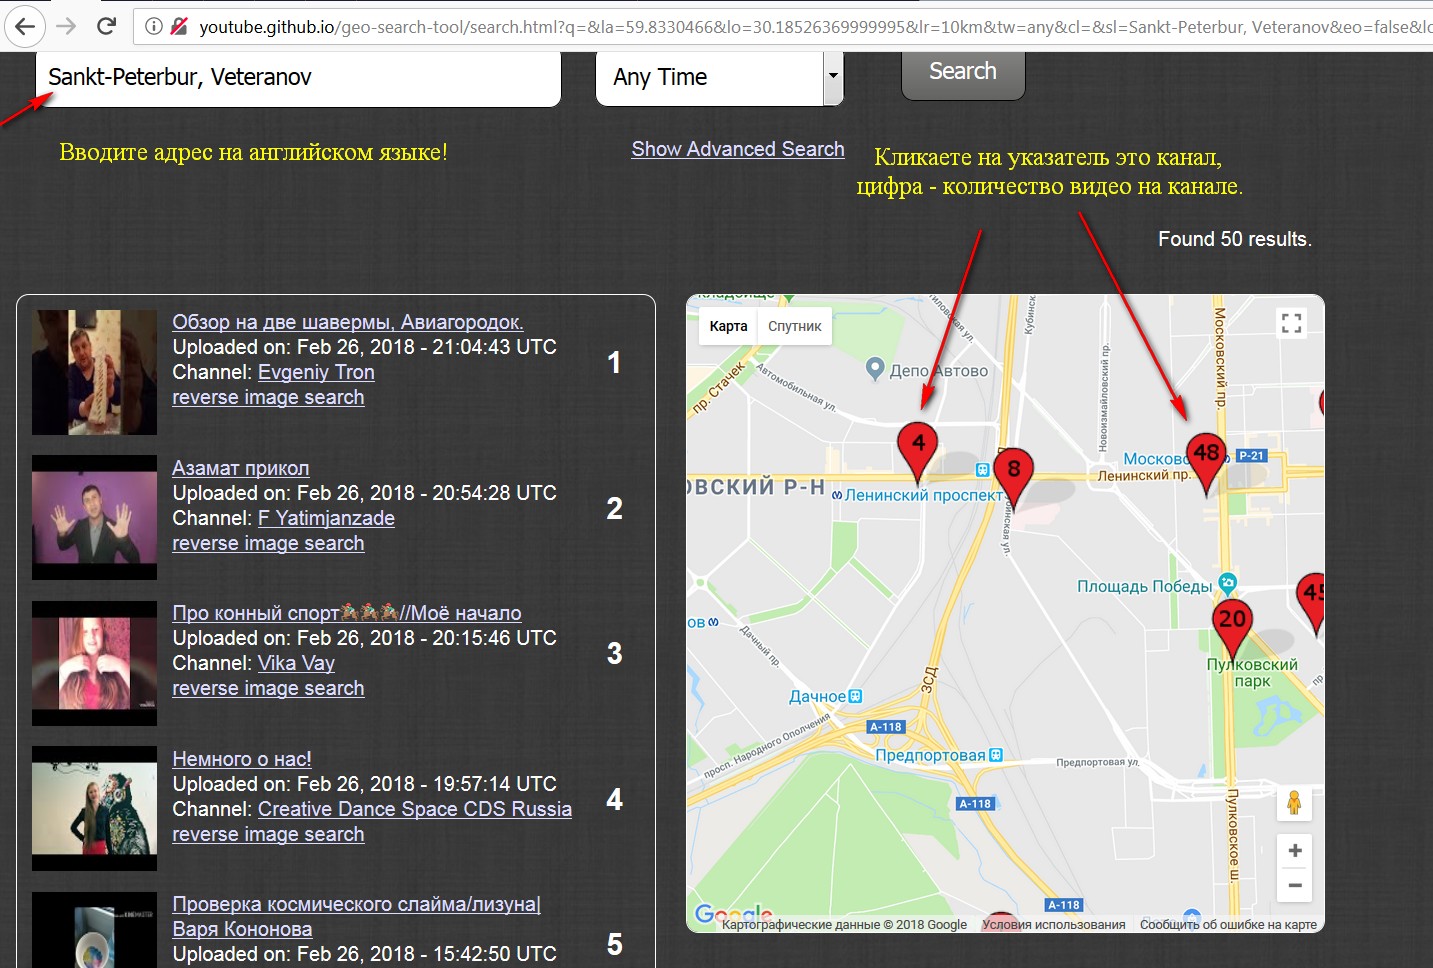This screenshot has height=968, width=1433.
Task: Click the Ленинский проспект metro icon
Action: coord(837,495)
